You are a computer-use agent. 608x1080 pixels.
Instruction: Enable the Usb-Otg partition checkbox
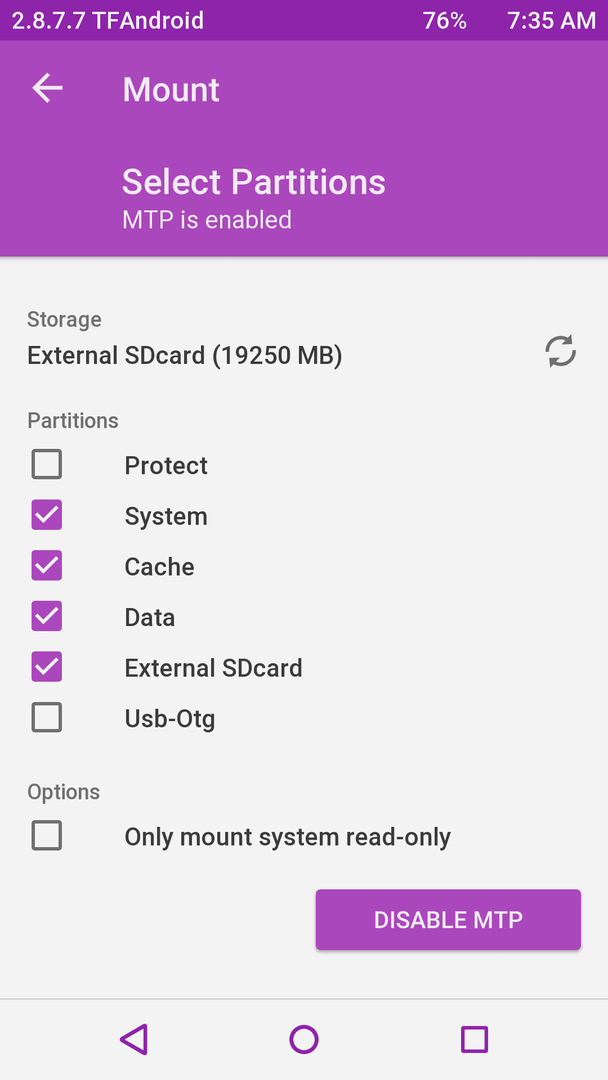pyautogui.click(x=47, y=718)
